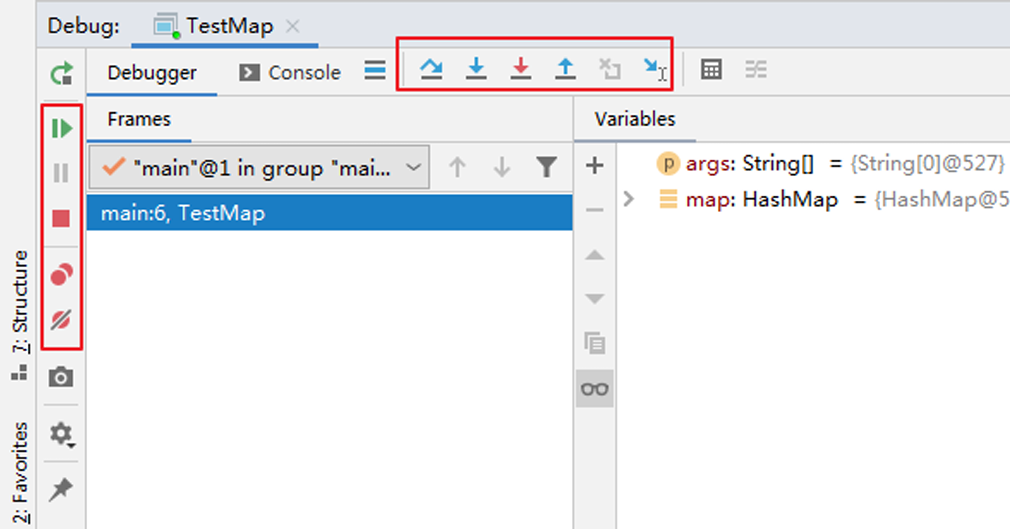Stop the debug session
The width and height of the screenshot is (1010, 529).
click(62, 218)
